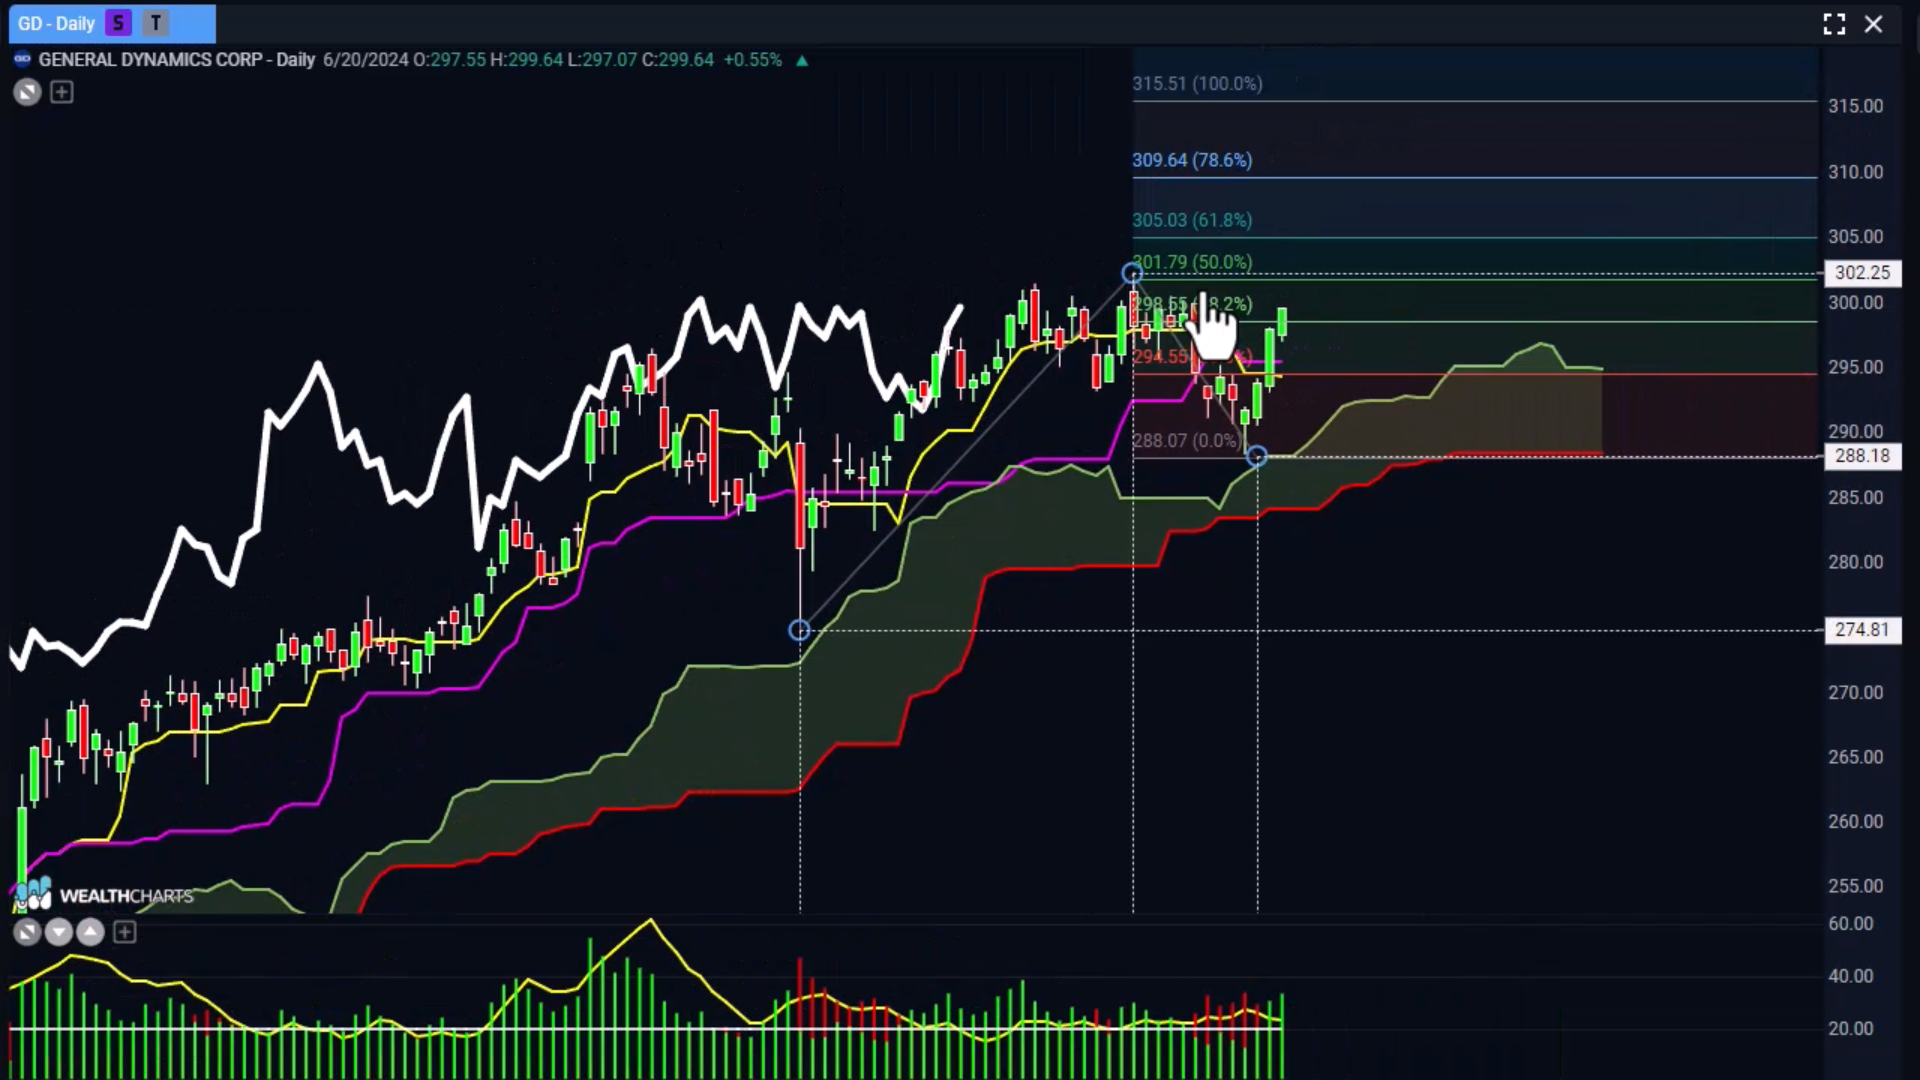The height and width of the screenshot is (1080, 1920).
Task: Grab the Fibonacci anchor circle at 302.25 high
Action: tap(1132, 273)
